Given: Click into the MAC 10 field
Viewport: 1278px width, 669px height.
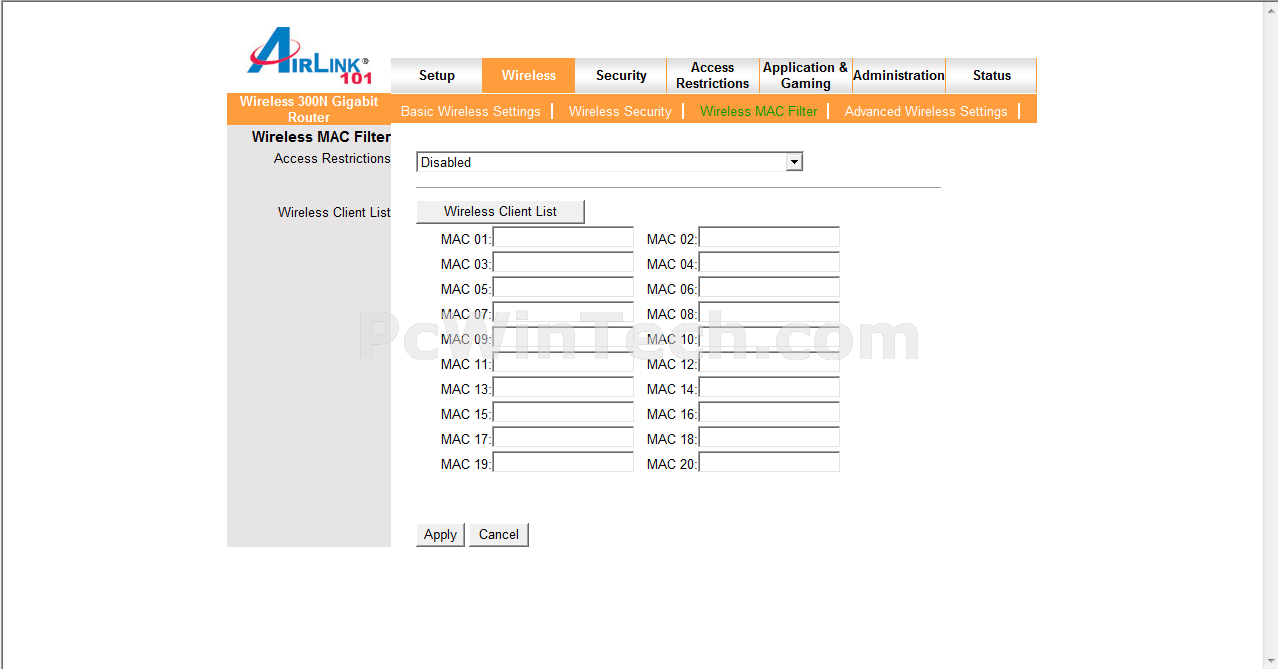Looking at the screenshot, I should click(x=769, y=338).
